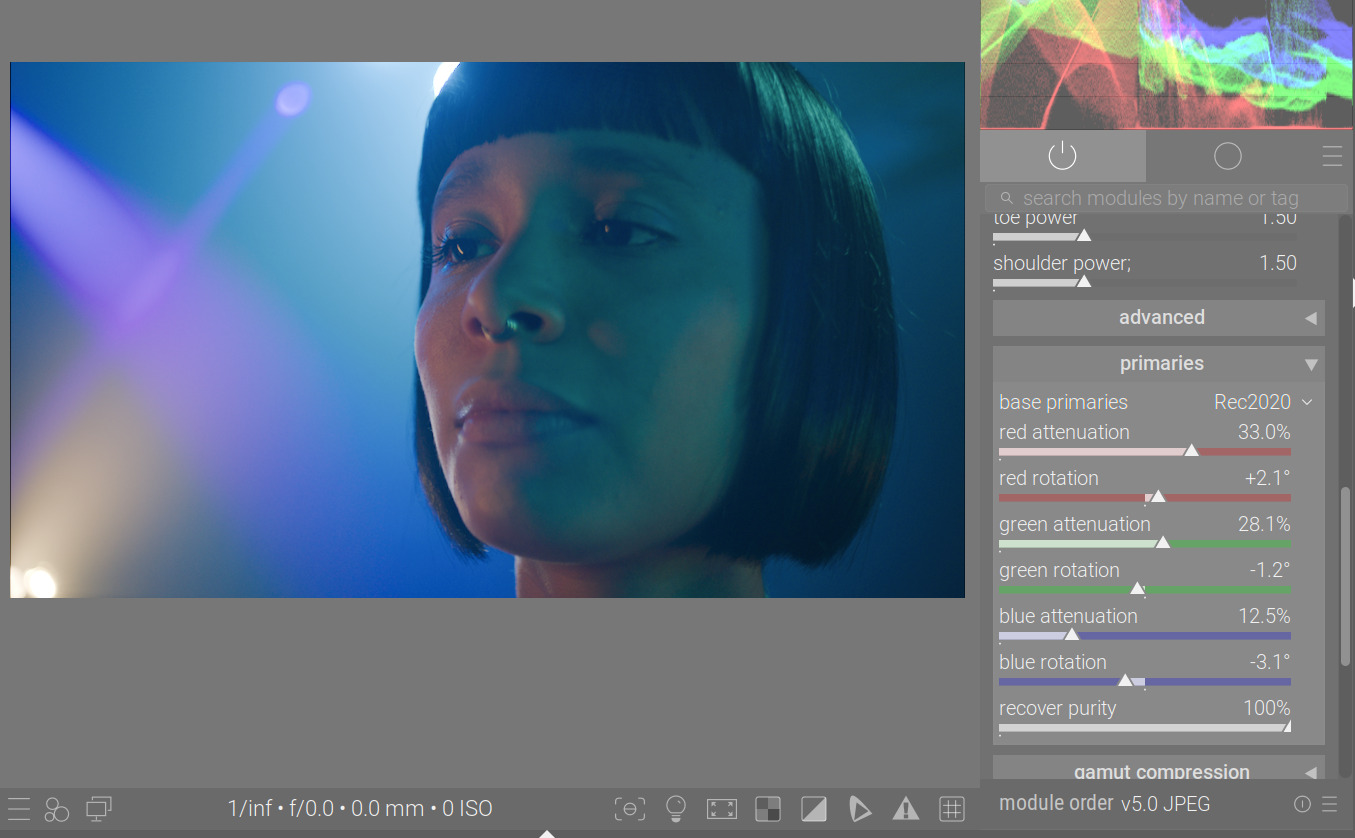Toggle focus peaking indicator

point(629,808)
